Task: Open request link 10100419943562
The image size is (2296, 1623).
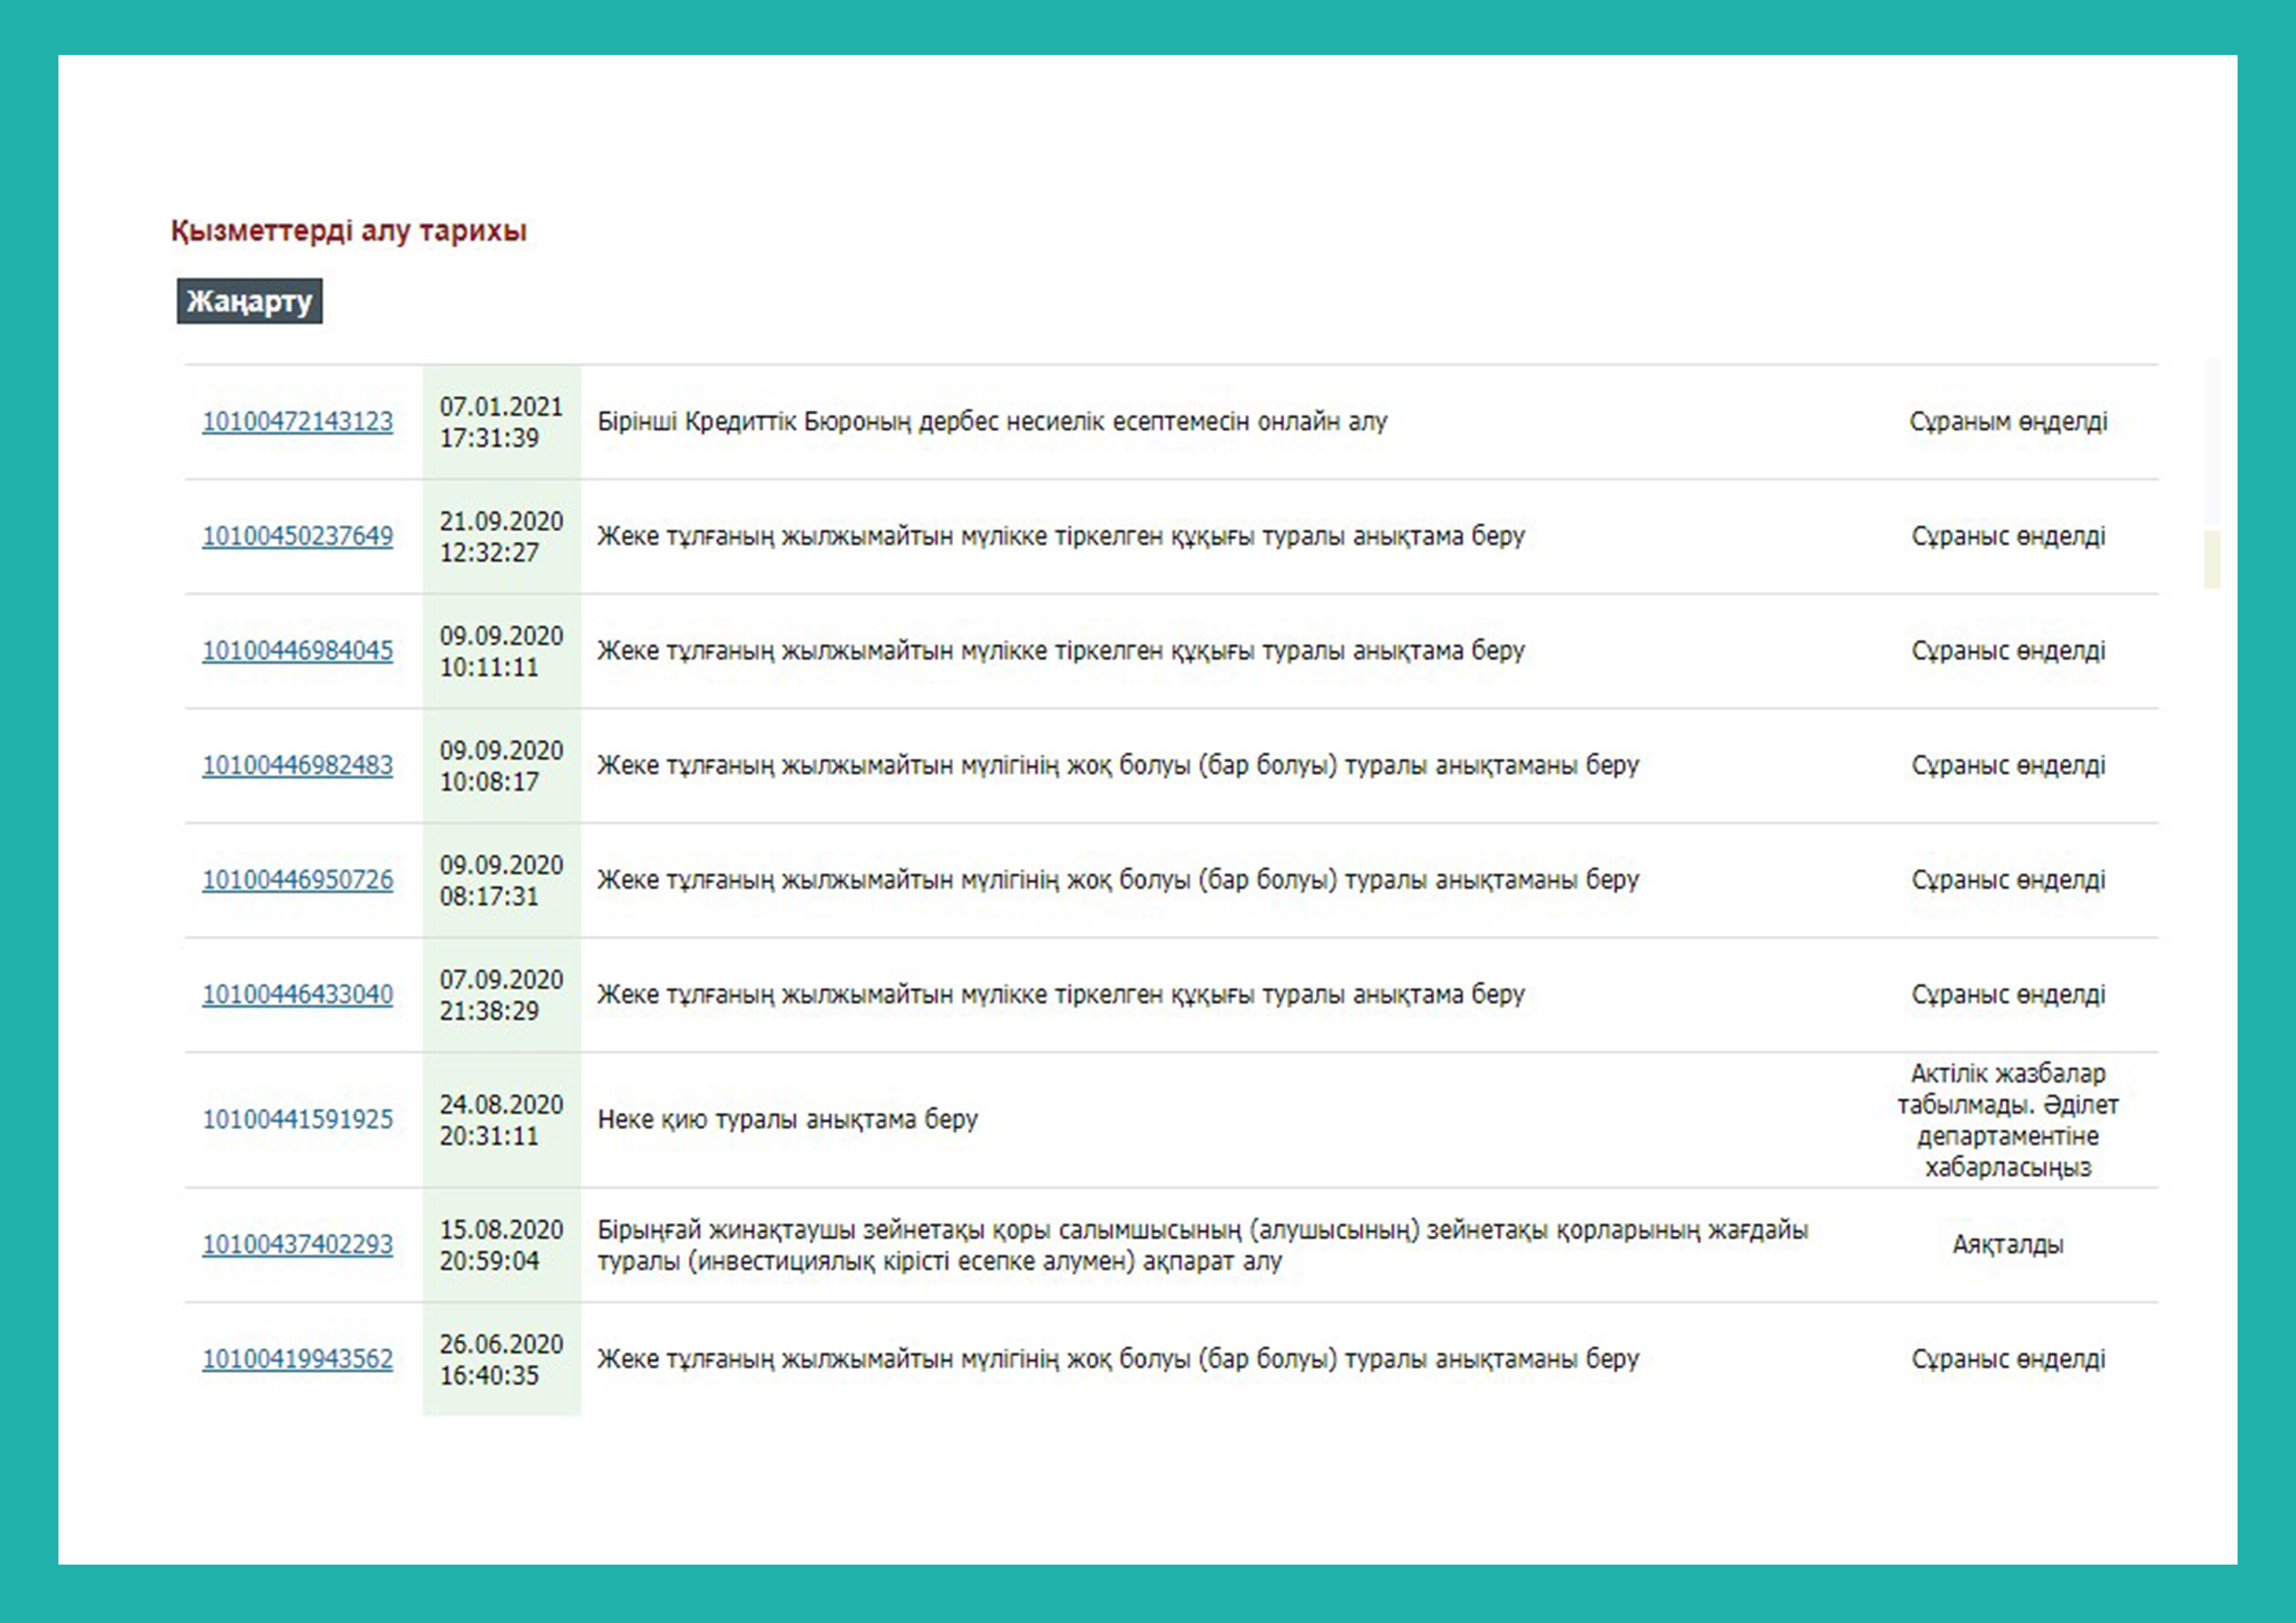Action: (x=297, y=1359)
